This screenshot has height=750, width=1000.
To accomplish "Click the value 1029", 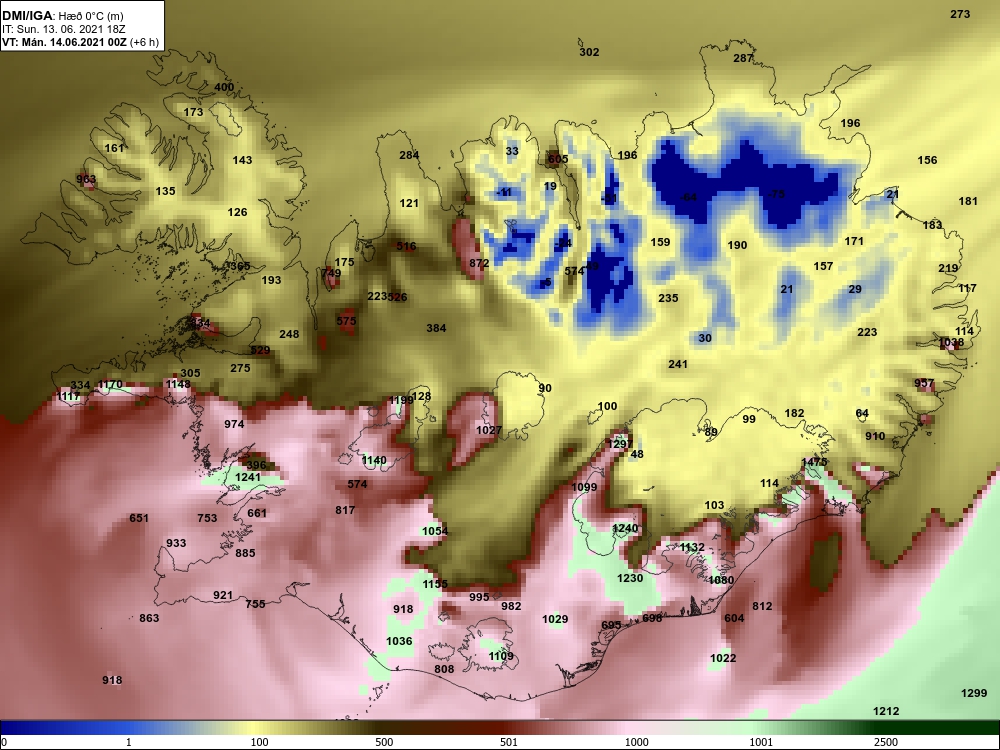I will (x=555, y=619).
